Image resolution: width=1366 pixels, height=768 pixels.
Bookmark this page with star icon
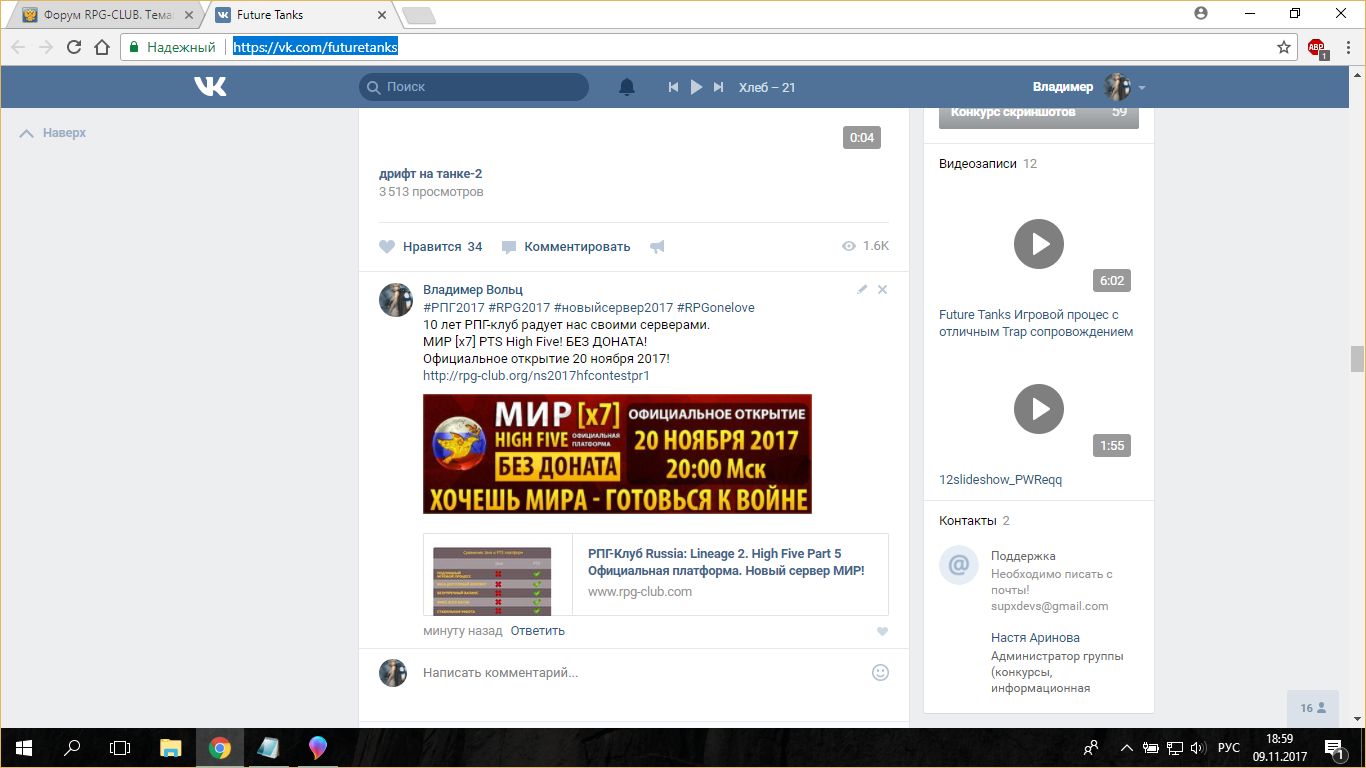[x=1284, y=47]
